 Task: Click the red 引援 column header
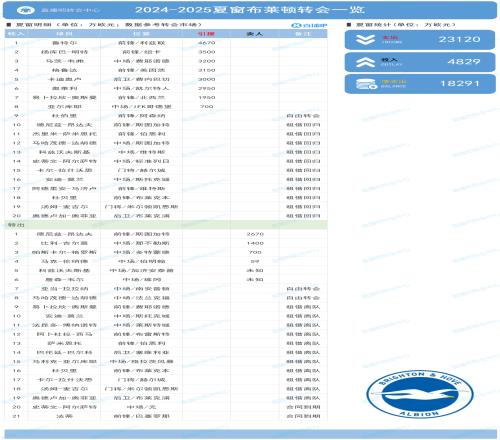(206, 34)
